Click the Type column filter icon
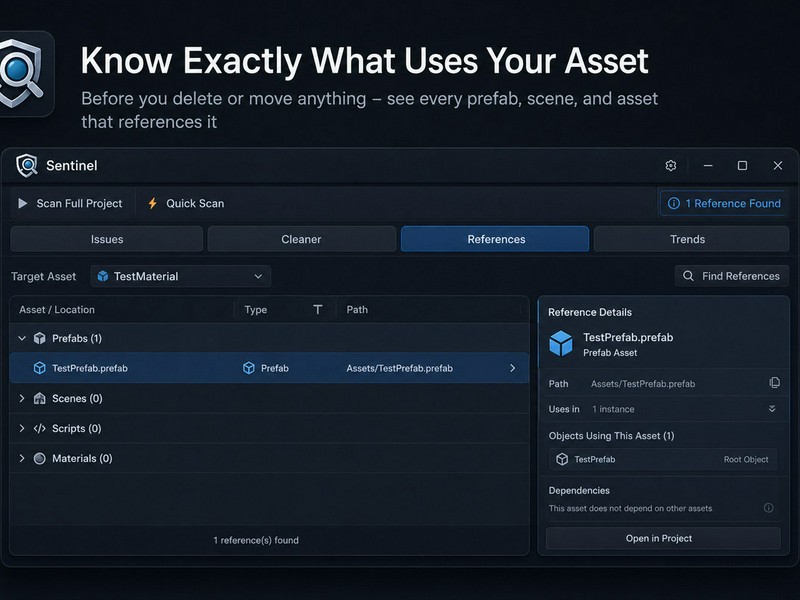 click(x=317, y=310)
